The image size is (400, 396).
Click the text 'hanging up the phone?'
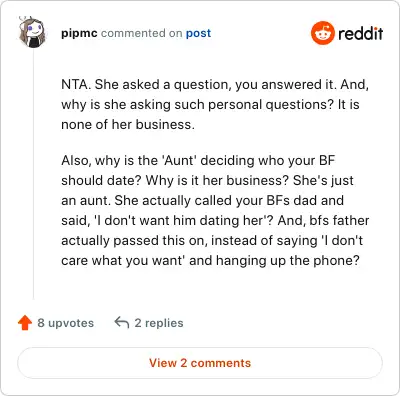point(288,260)
